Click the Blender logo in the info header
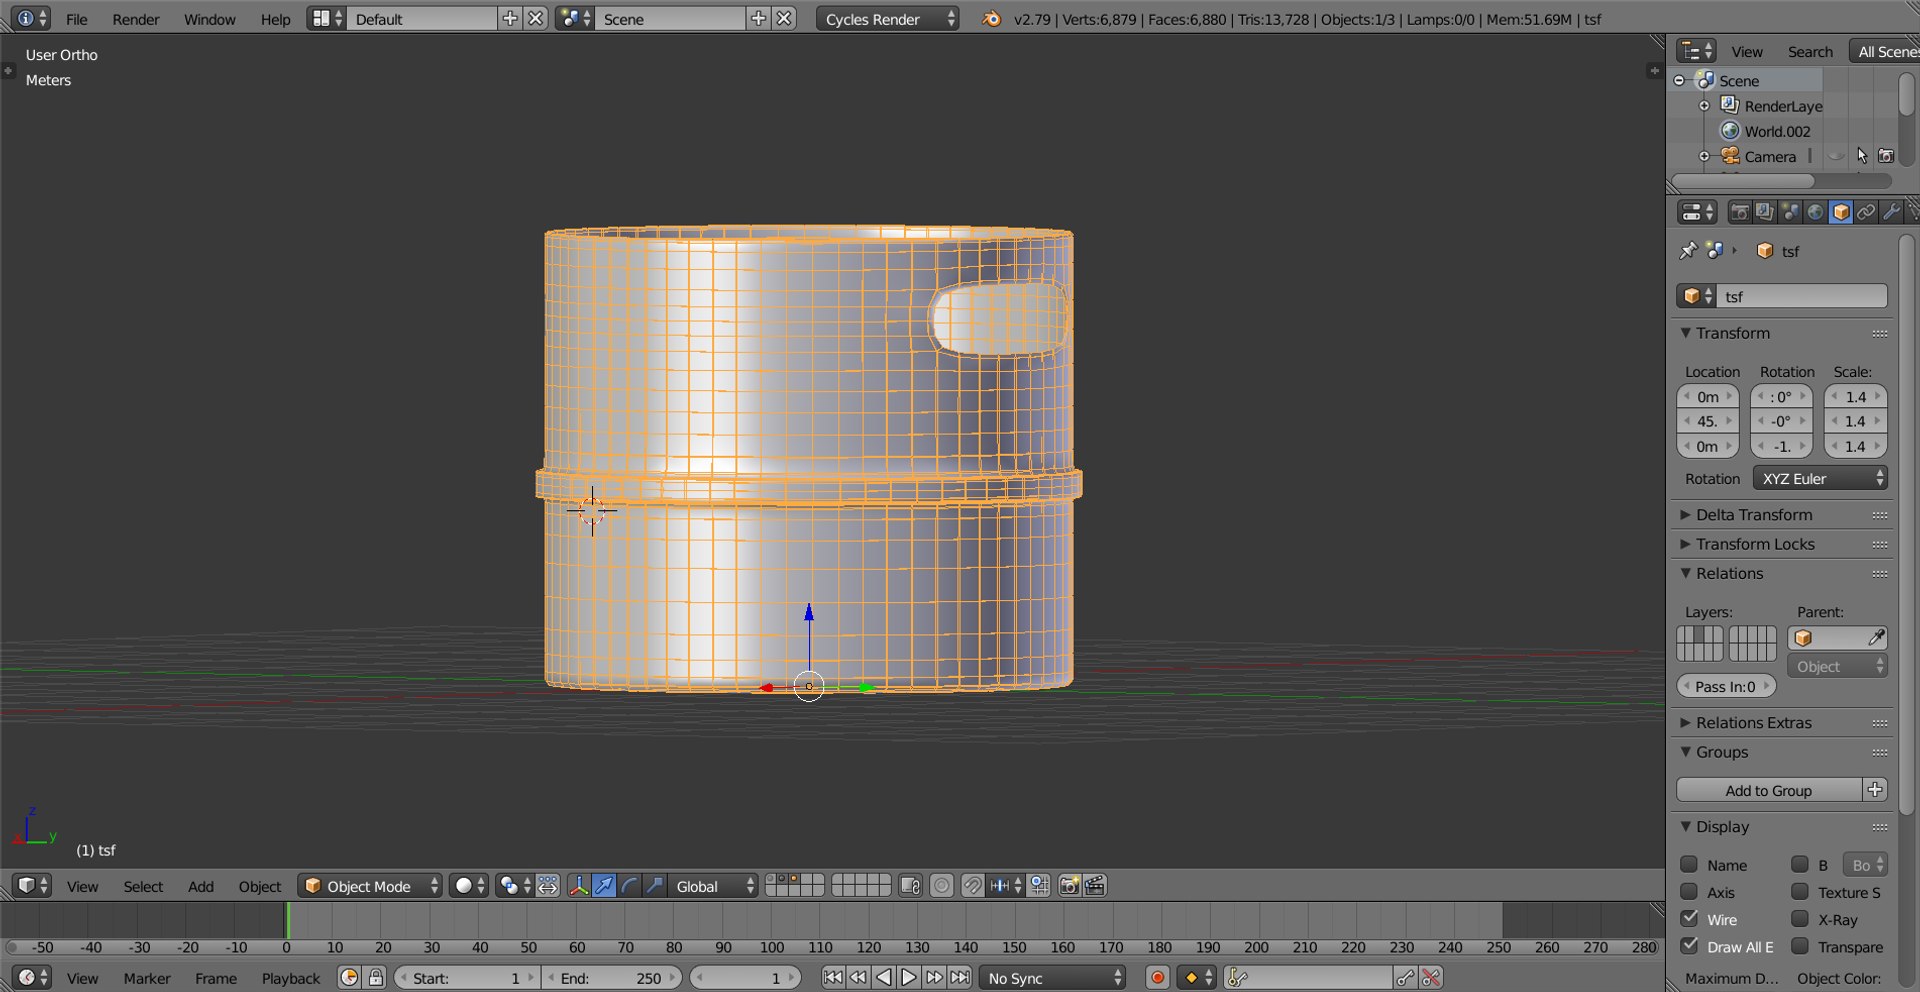 coord(991,19)
